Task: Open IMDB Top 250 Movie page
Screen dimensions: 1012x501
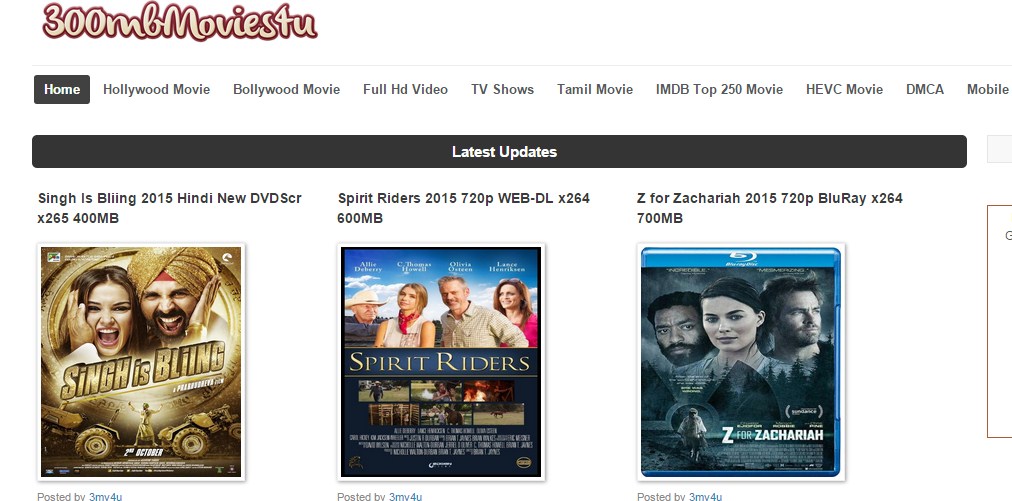Action: (719, 89)
